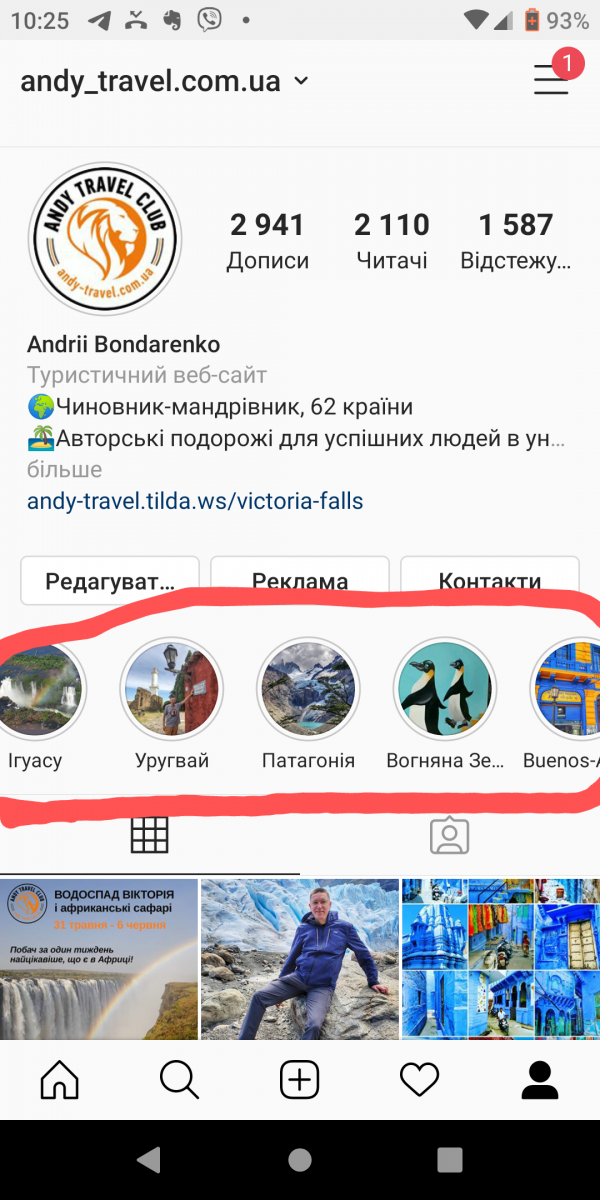Viewport: 600px width, 1200px height.
Task: Switch to the tagged photos tab
Action: click(450, 836)
